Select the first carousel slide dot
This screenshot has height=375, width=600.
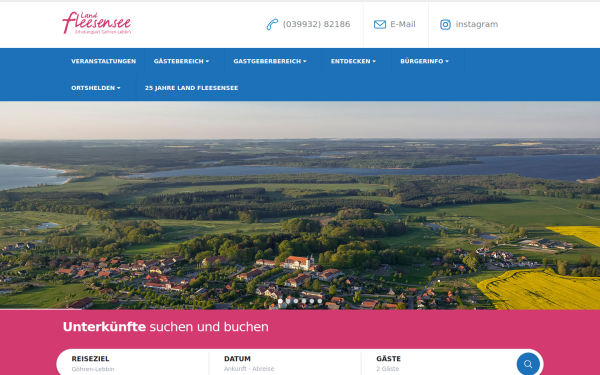coord(280,301)
